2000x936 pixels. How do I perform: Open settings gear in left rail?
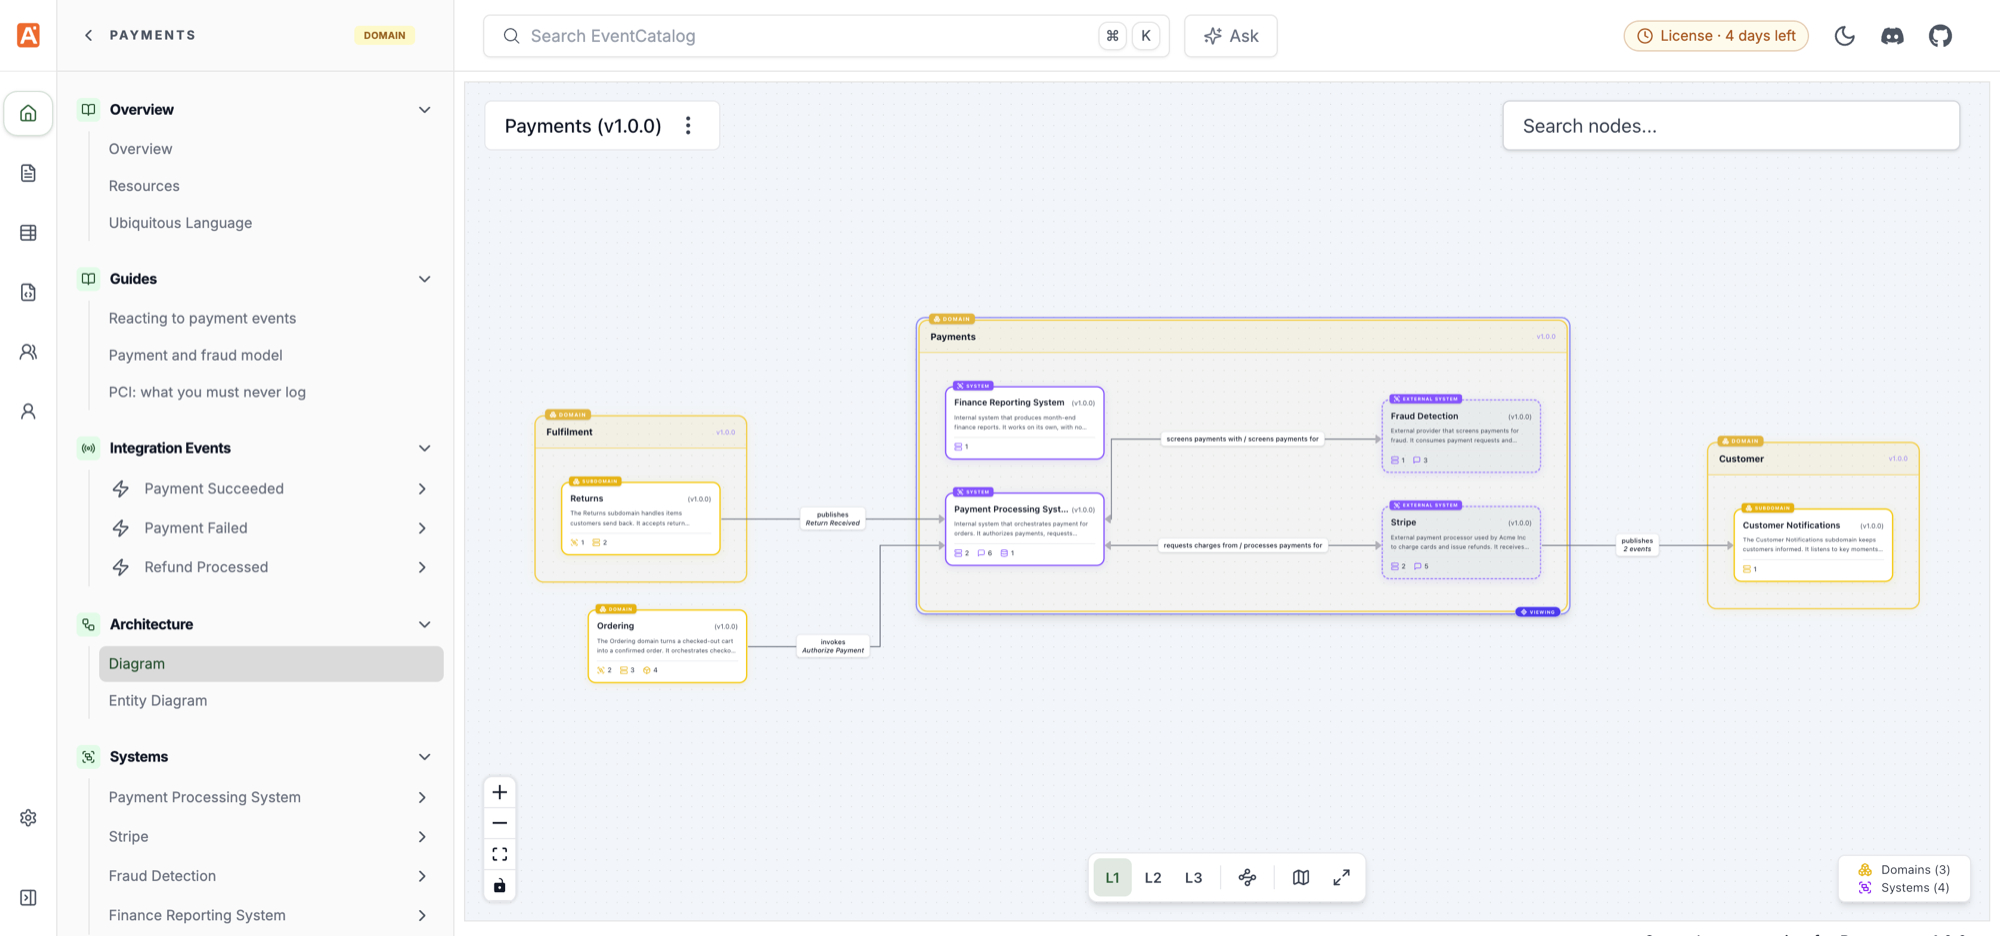point(28,818)
